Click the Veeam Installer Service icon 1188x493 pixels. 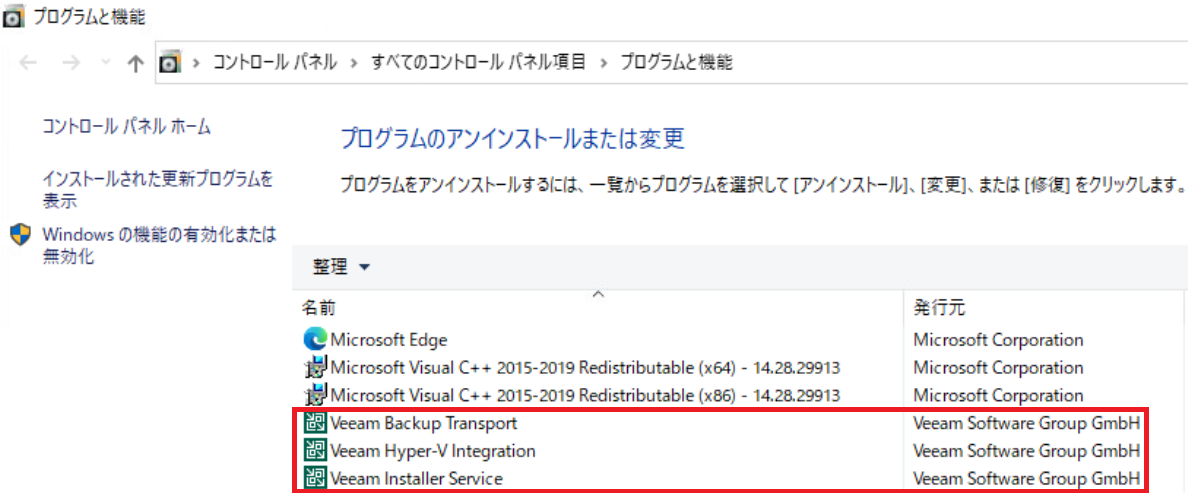[x=315, y=479]
